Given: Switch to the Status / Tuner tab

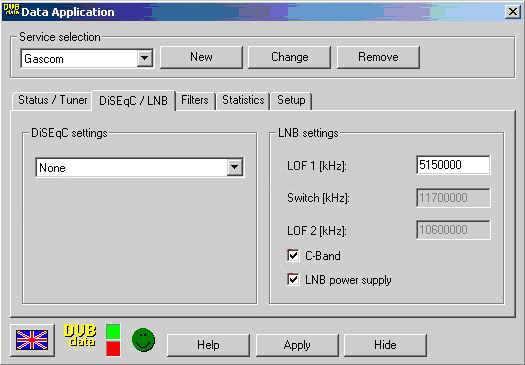Looking at the screenshot, I should point(52,100).
